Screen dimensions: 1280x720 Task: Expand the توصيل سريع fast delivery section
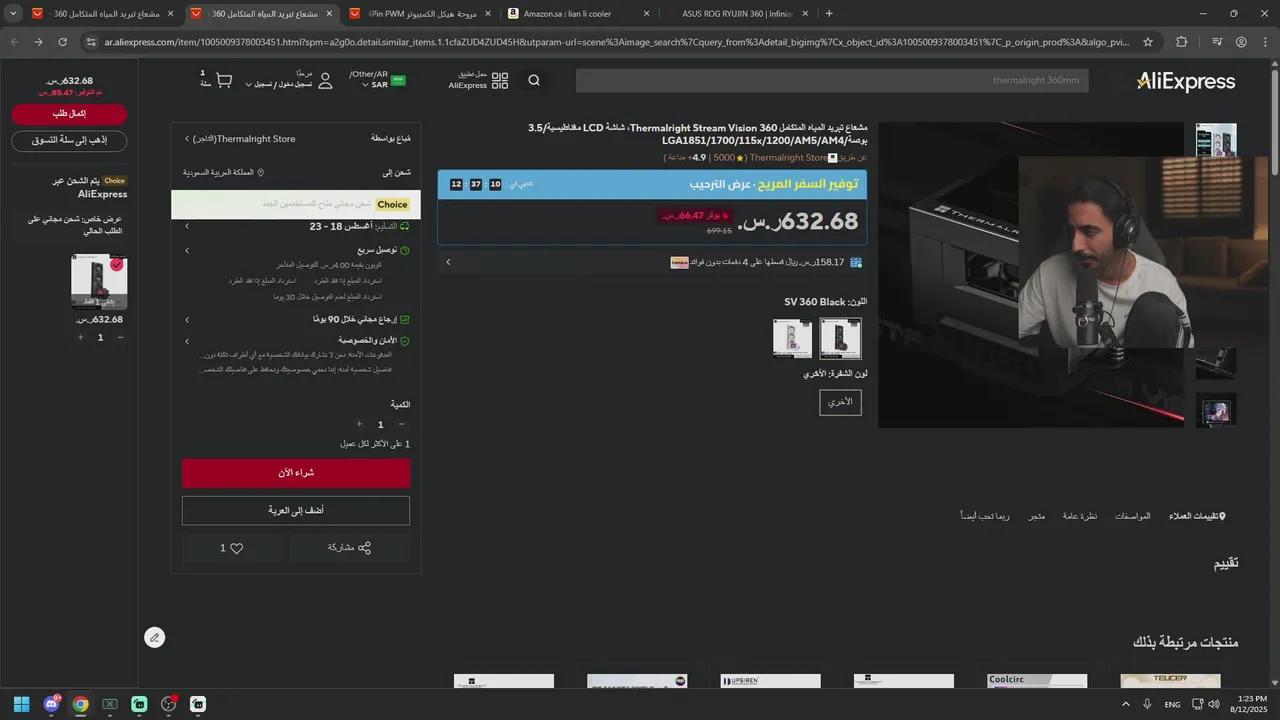187,250
